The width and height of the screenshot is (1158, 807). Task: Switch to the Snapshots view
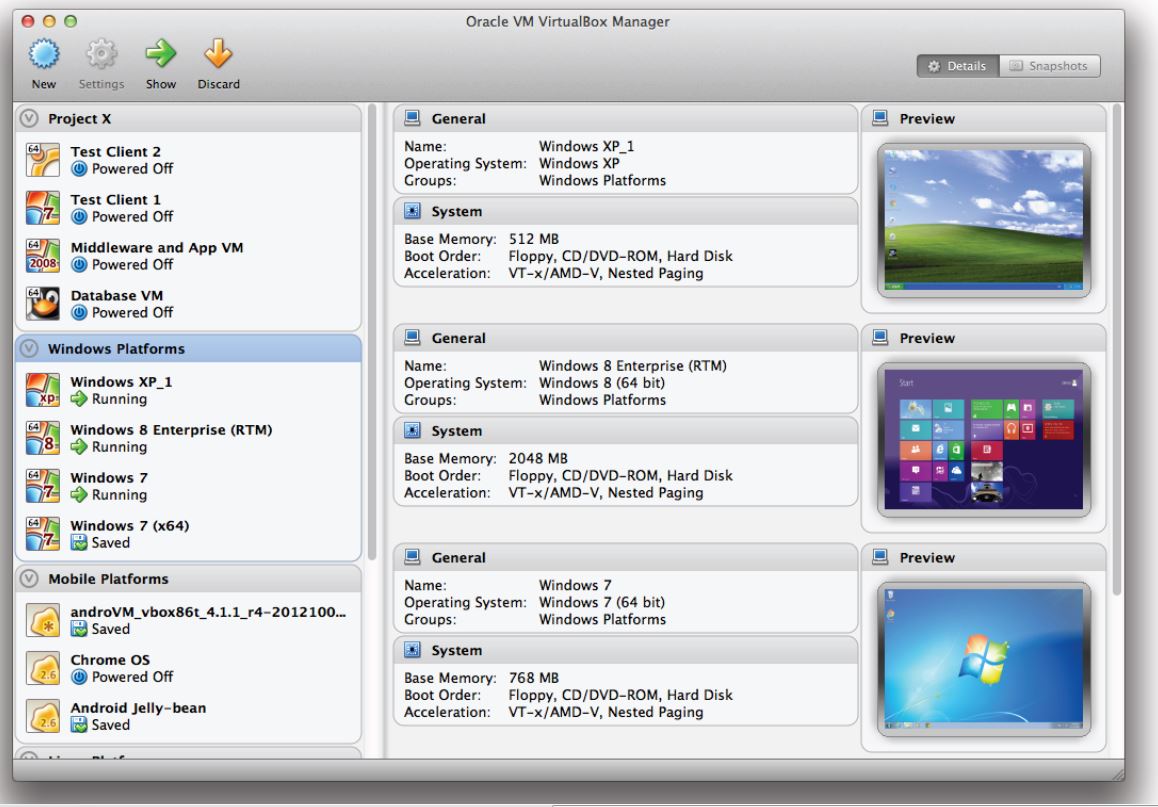click(x=1049, y=66)
